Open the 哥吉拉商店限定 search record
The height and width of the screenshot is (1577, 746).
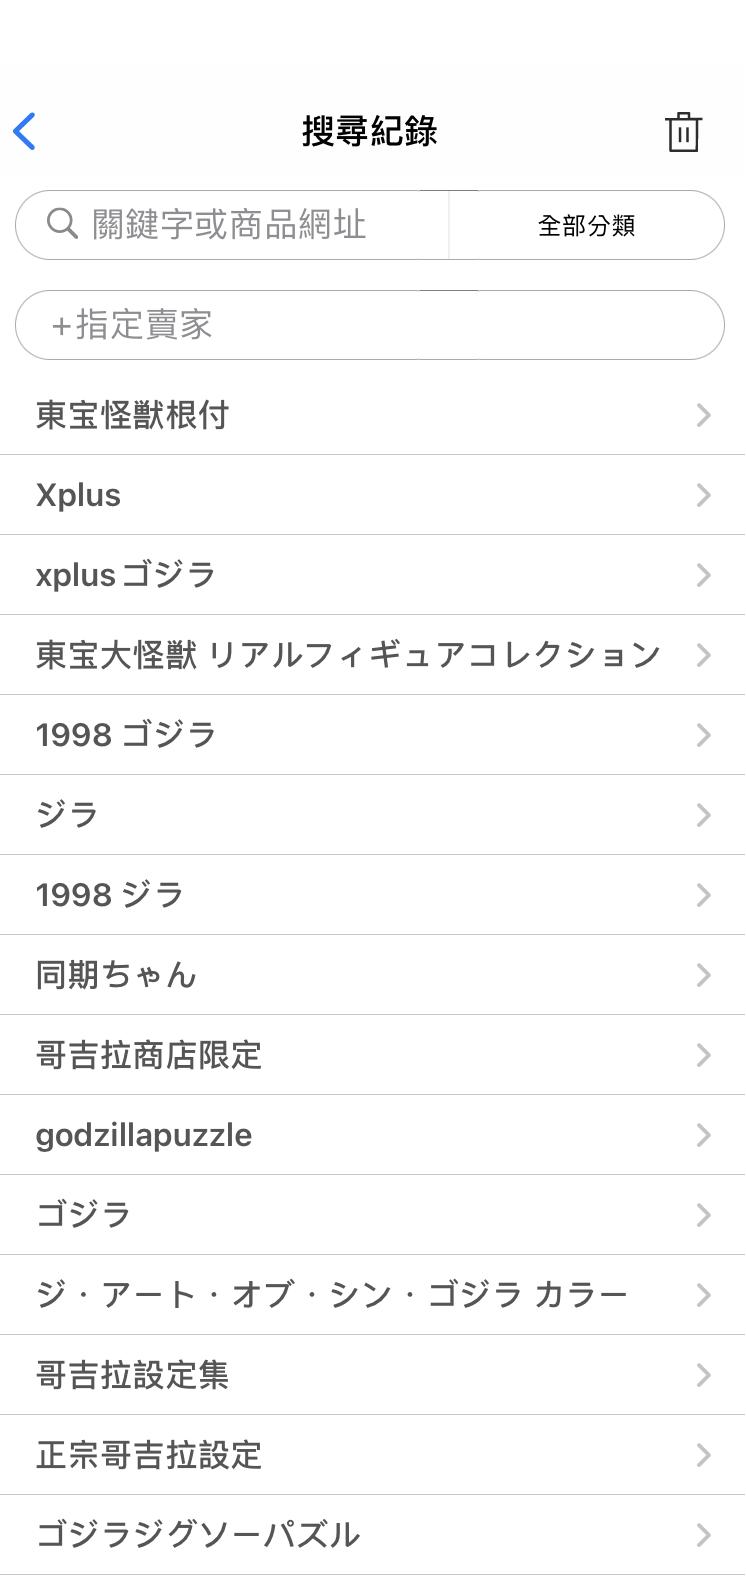149,1055
